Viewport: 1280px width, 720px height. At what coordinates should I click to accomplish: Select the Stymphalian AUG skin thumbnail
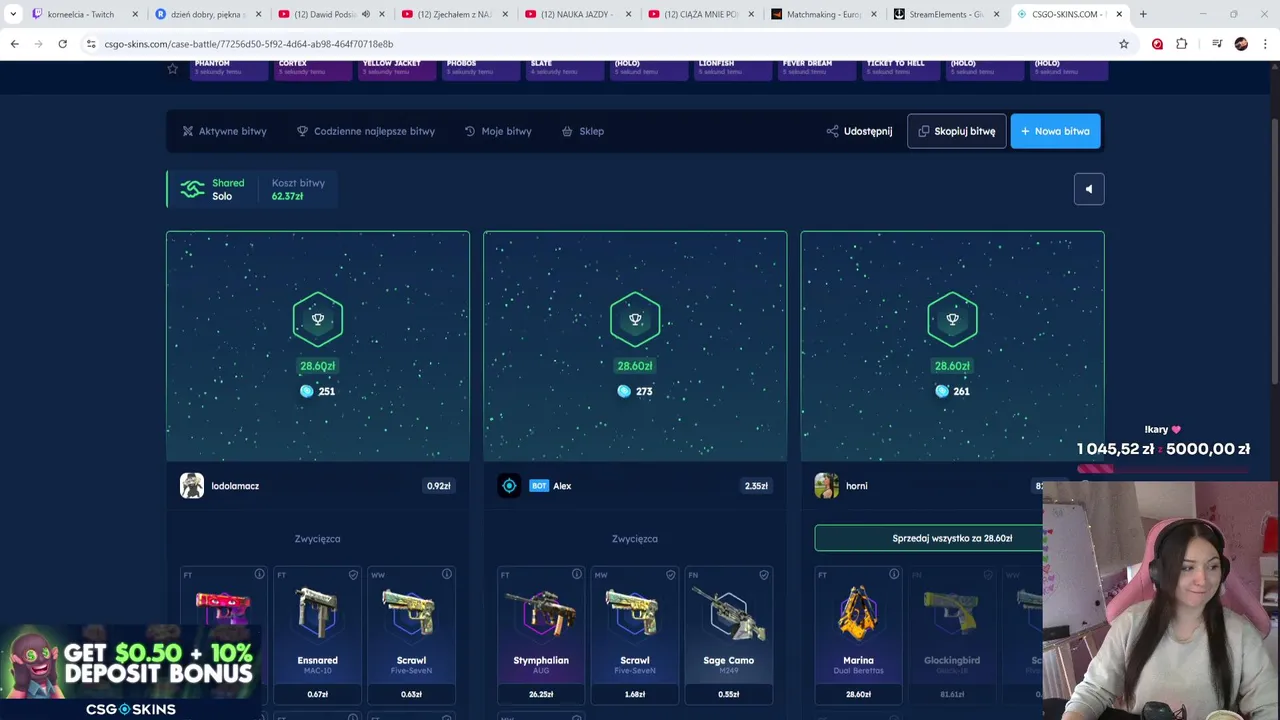point(541,612)
